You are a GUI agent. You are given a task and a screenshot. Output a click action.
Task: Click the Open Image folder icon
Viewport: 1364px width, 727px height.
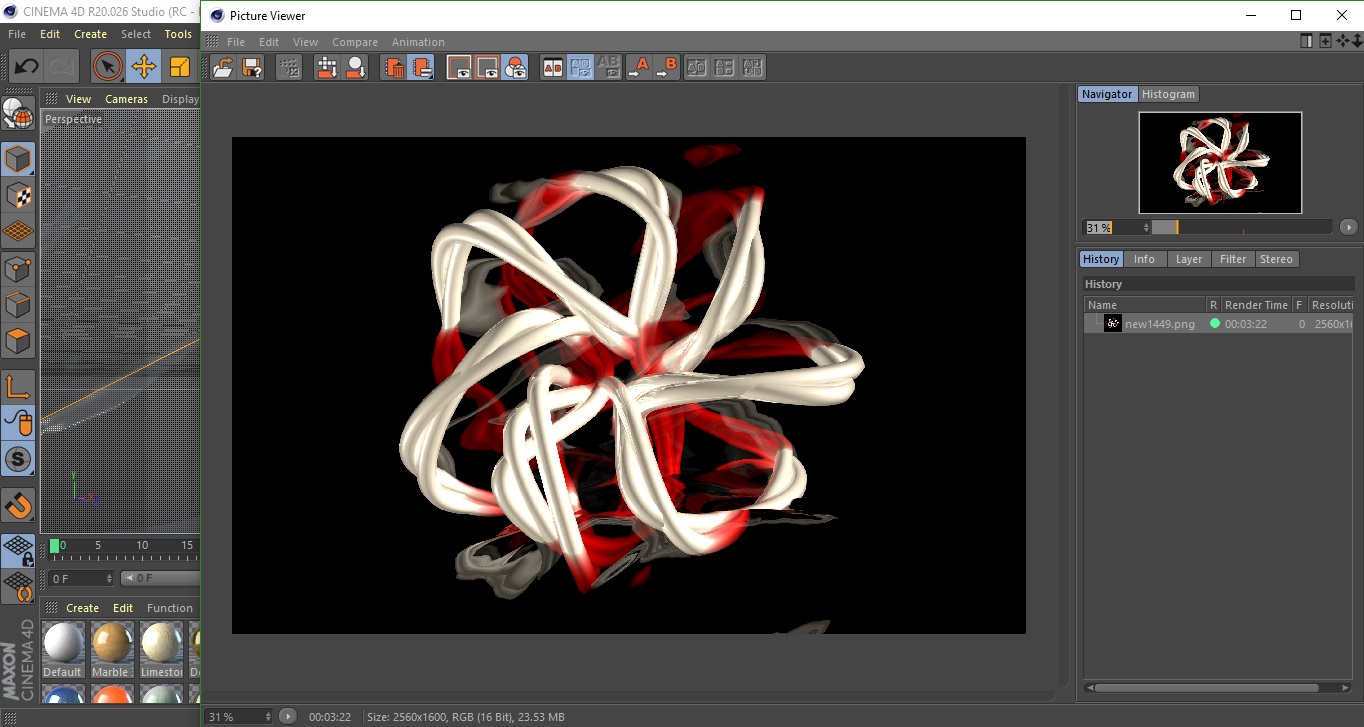coord(223,68)
